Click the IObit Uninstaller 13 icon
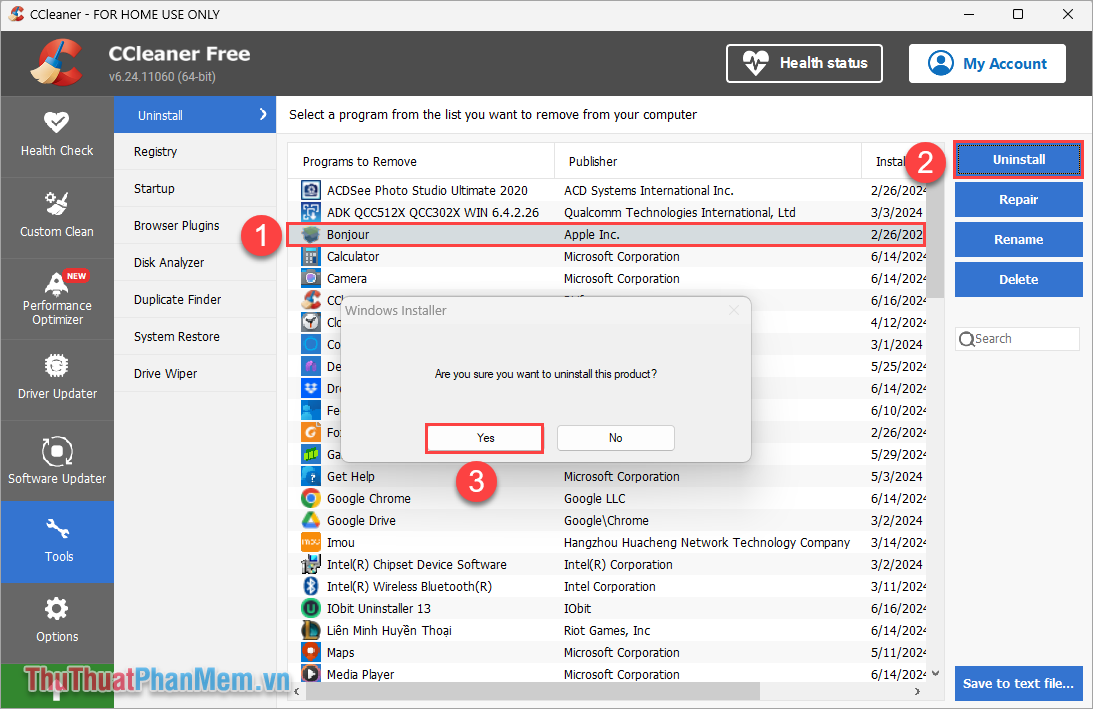The height and width of the screenshot is (709, 1093). (x=310, y=609)
